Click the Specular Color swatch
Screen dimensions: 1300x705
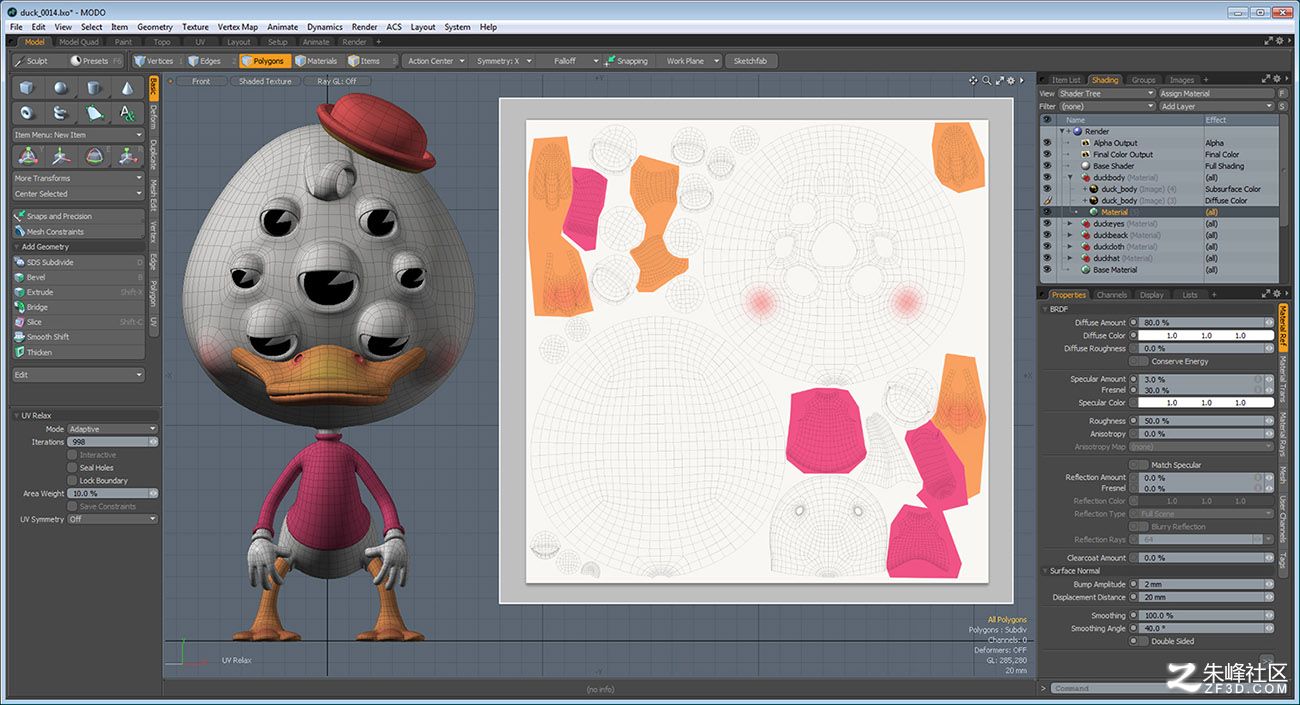click(x=1206, y=403)
